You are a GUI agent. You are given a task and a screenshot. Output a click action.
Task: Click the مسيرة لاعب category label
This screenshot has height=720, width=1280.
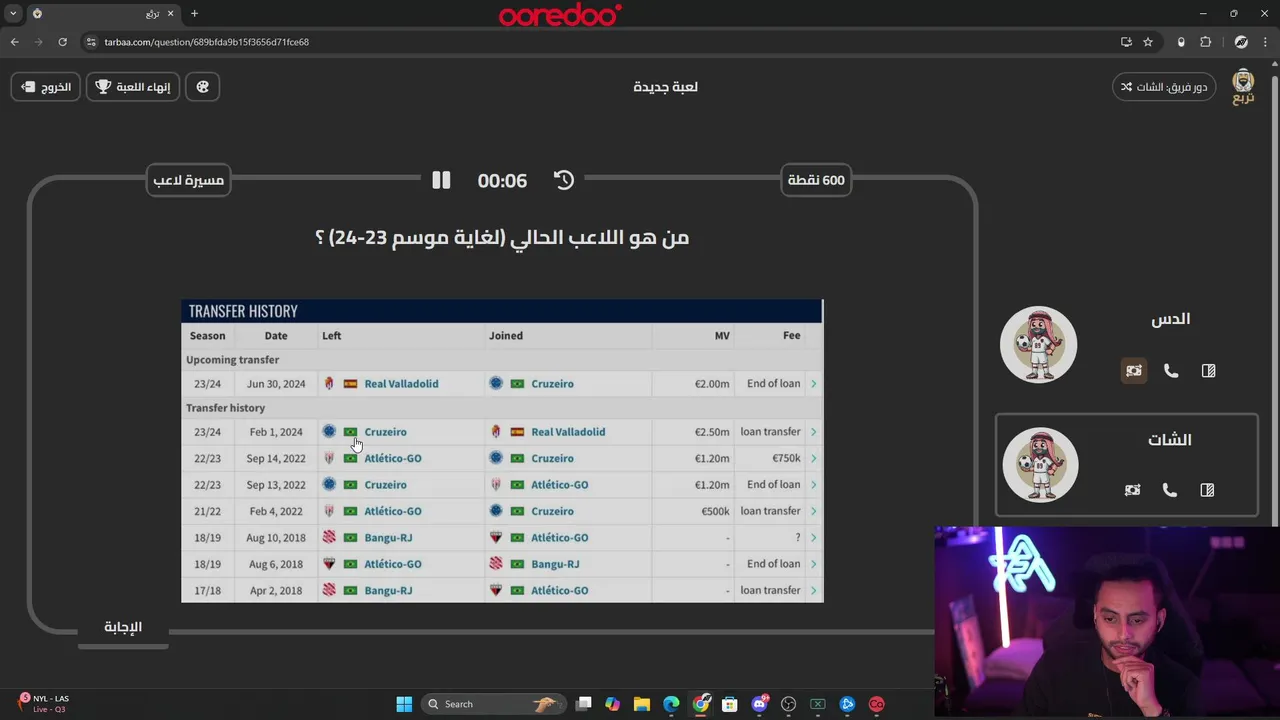[x=188, y=180]
